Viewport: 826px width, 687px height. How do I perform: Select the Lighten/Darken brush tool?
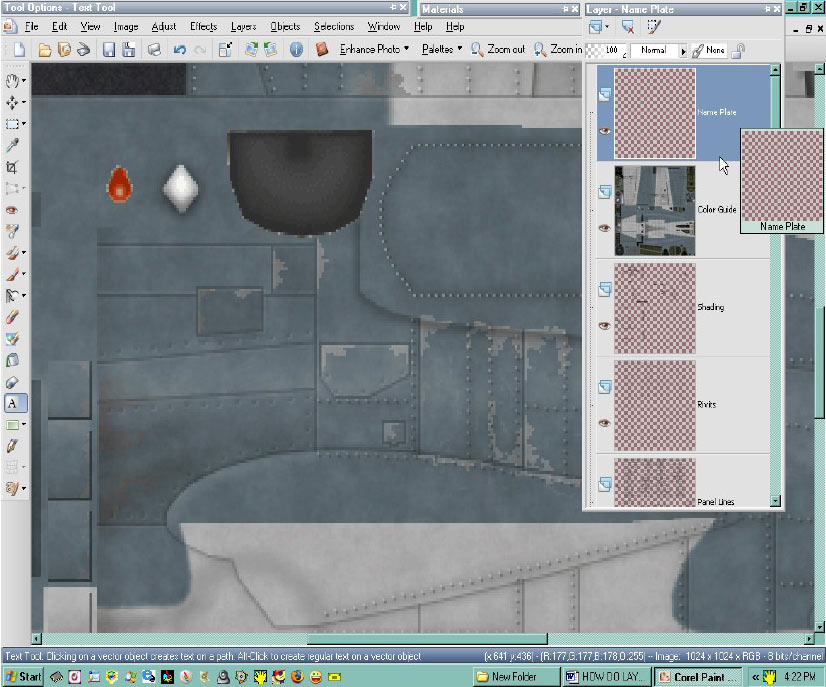click(x=12, y=296)
